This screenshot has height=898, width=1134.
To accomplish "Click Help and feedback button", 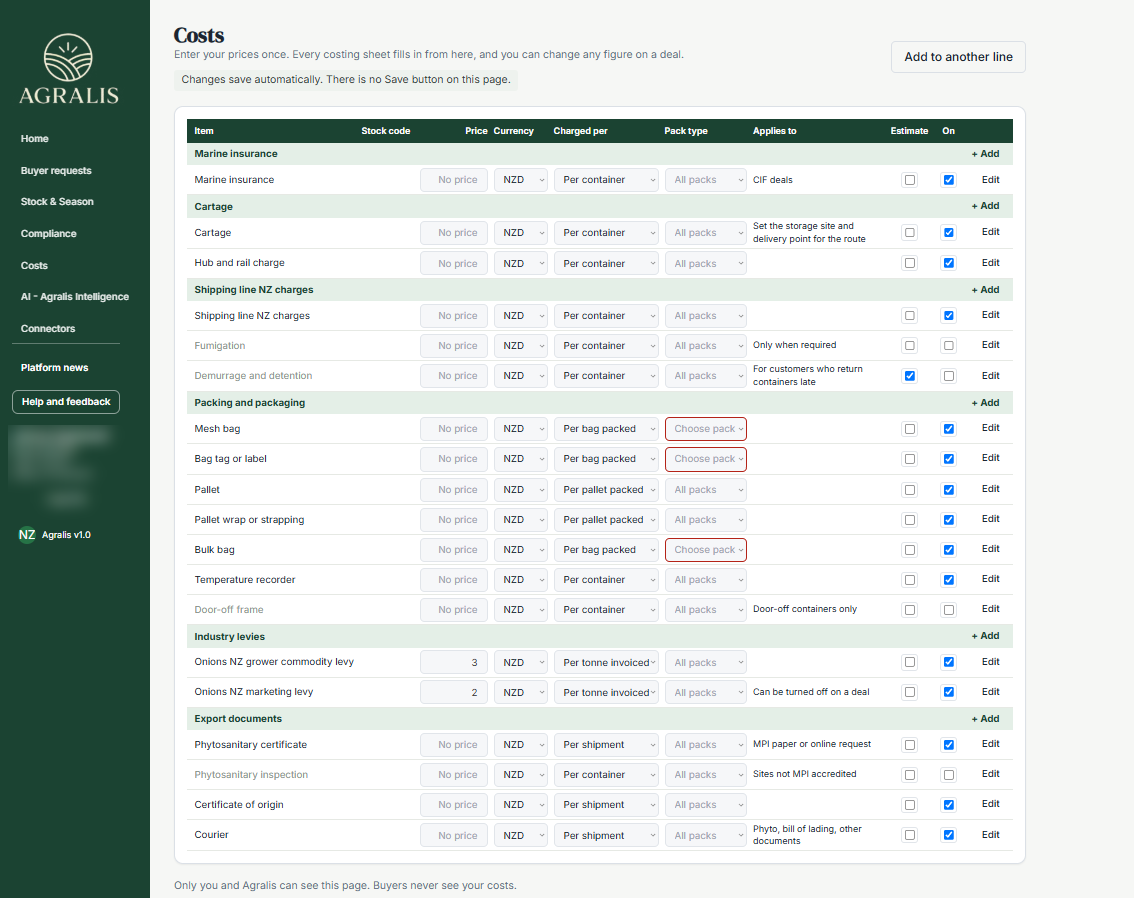I will click(66, 402).
